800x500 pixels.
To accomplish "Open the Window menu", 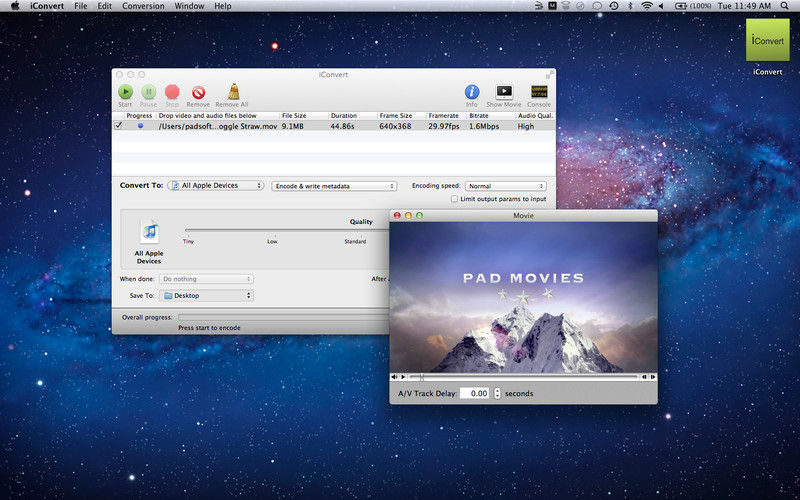I will (189, 6).
